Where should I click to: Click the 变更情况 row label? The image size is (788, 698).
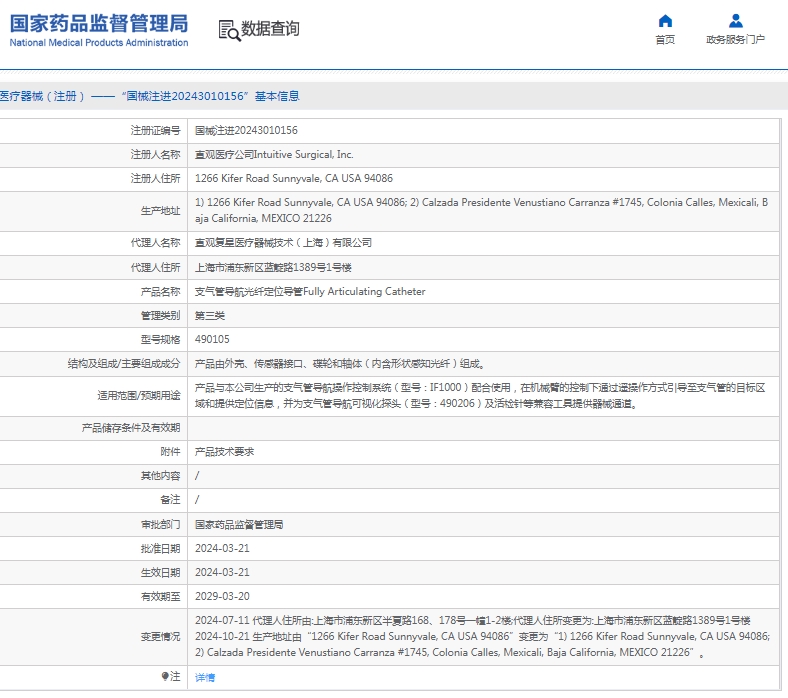coord(160,637)
